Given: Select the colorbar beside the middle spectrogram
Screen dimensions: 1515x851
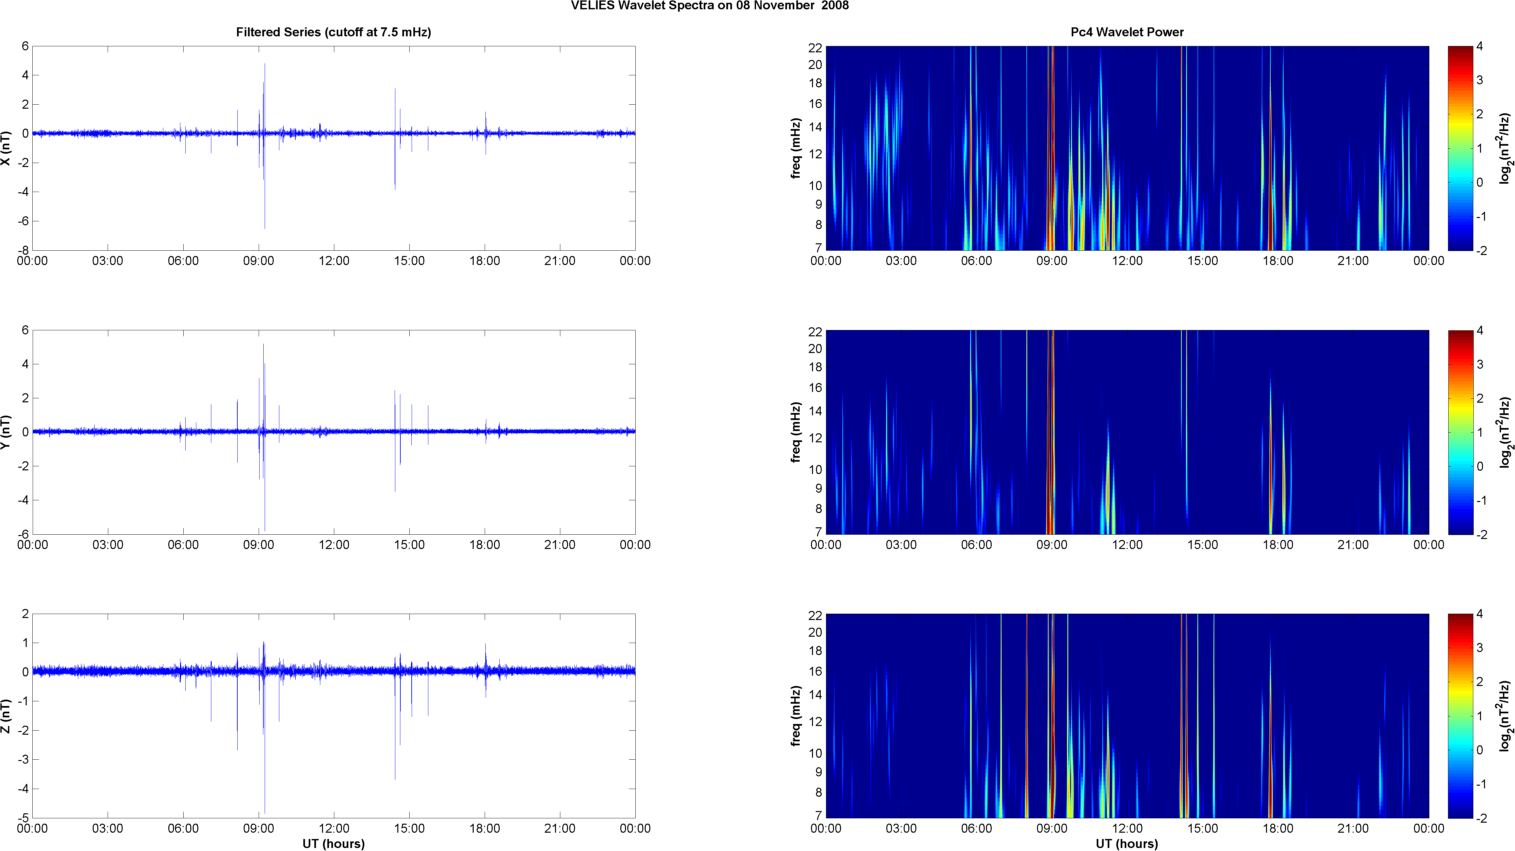Looking at the screenshot, I should point(1460,432).
